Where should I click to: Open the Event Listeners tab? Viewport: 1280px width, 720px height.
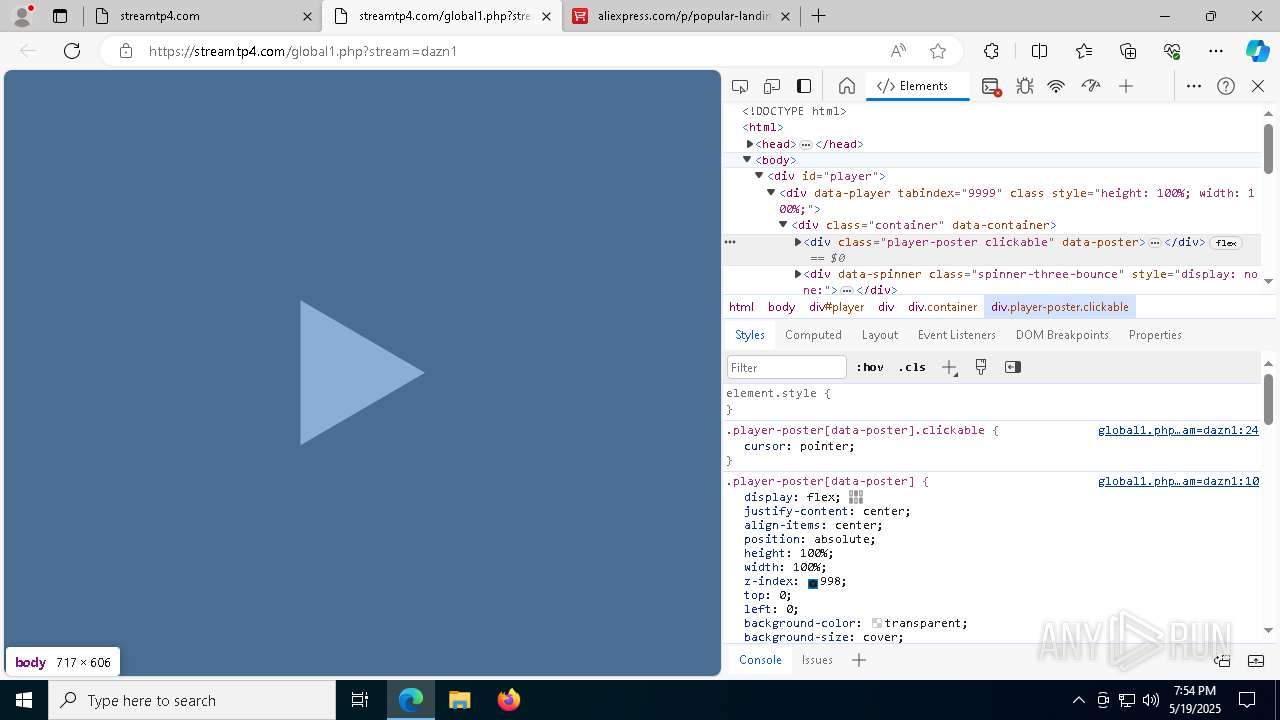pos(957,335)
